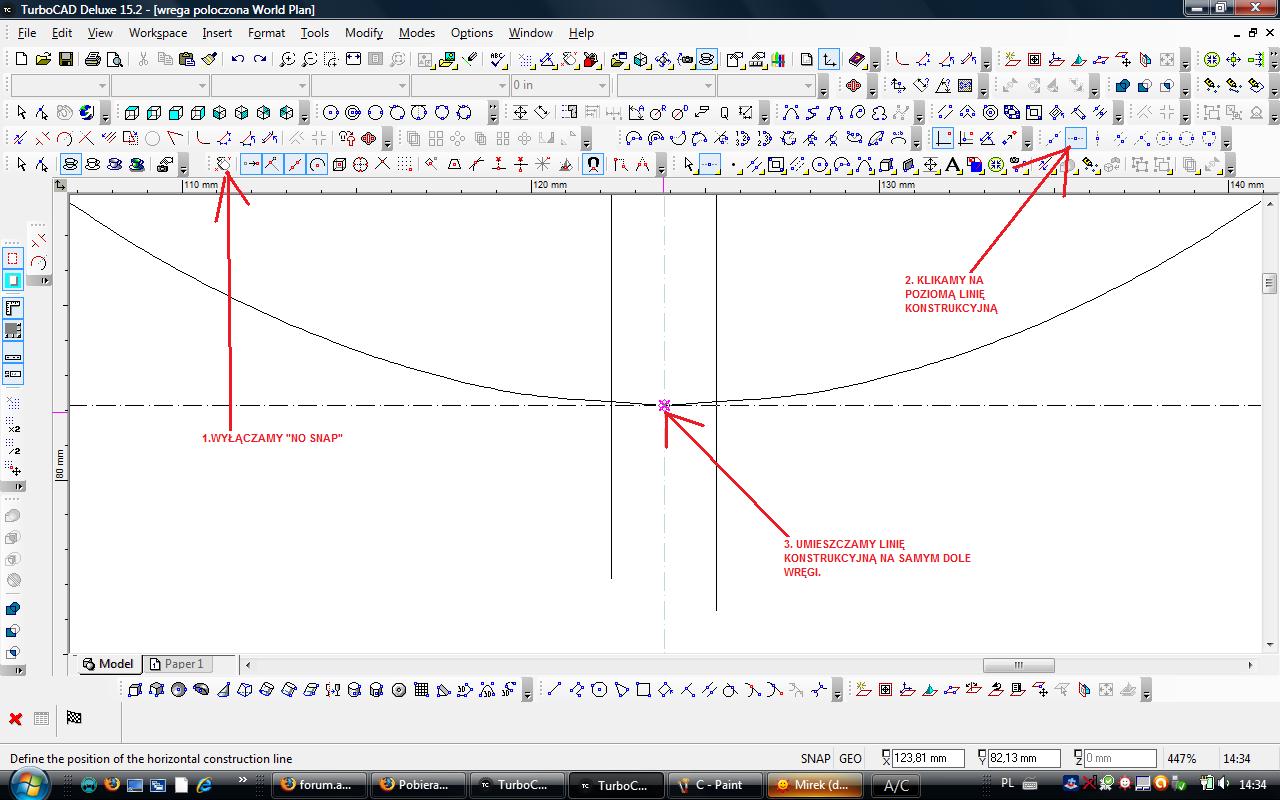This screenshot has width=1280, height=800.
Task: Click GEO button in status bar
Action: pyautogui.click(x=850, y=759)
